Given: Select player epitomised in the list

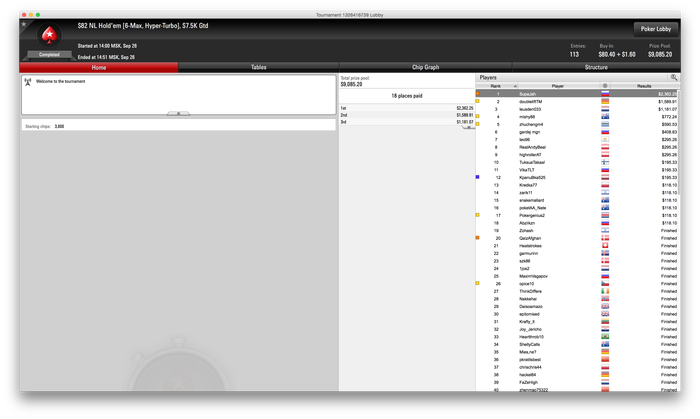Looking at the screenshot, I should 529,314.
